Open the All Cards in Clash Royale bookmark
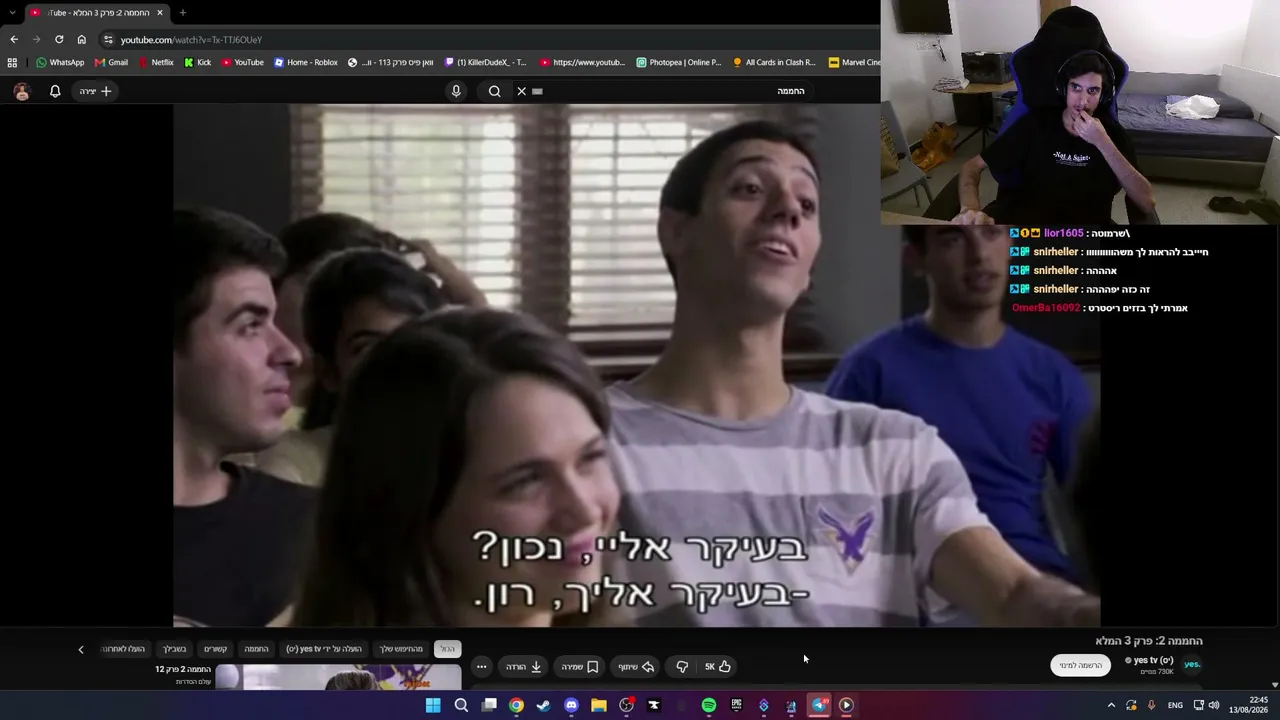Screen dimensions: 1280x720 tap(774, 62)
